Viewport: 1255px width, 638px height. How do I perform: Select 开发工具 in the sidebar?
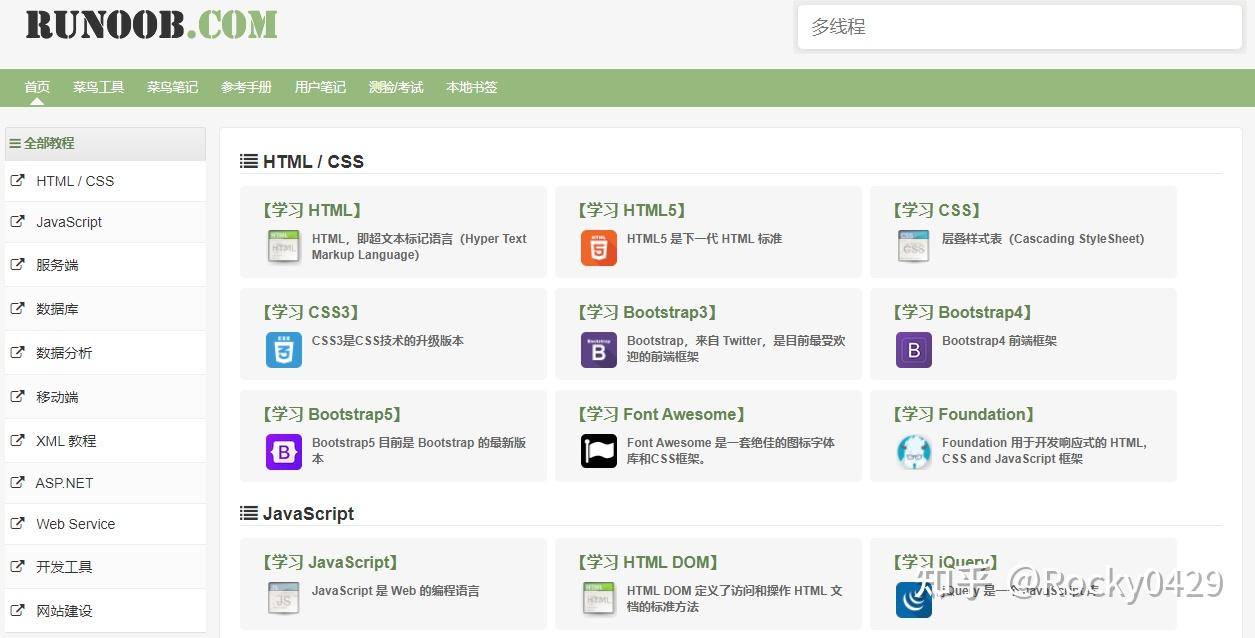coord(64,567)
